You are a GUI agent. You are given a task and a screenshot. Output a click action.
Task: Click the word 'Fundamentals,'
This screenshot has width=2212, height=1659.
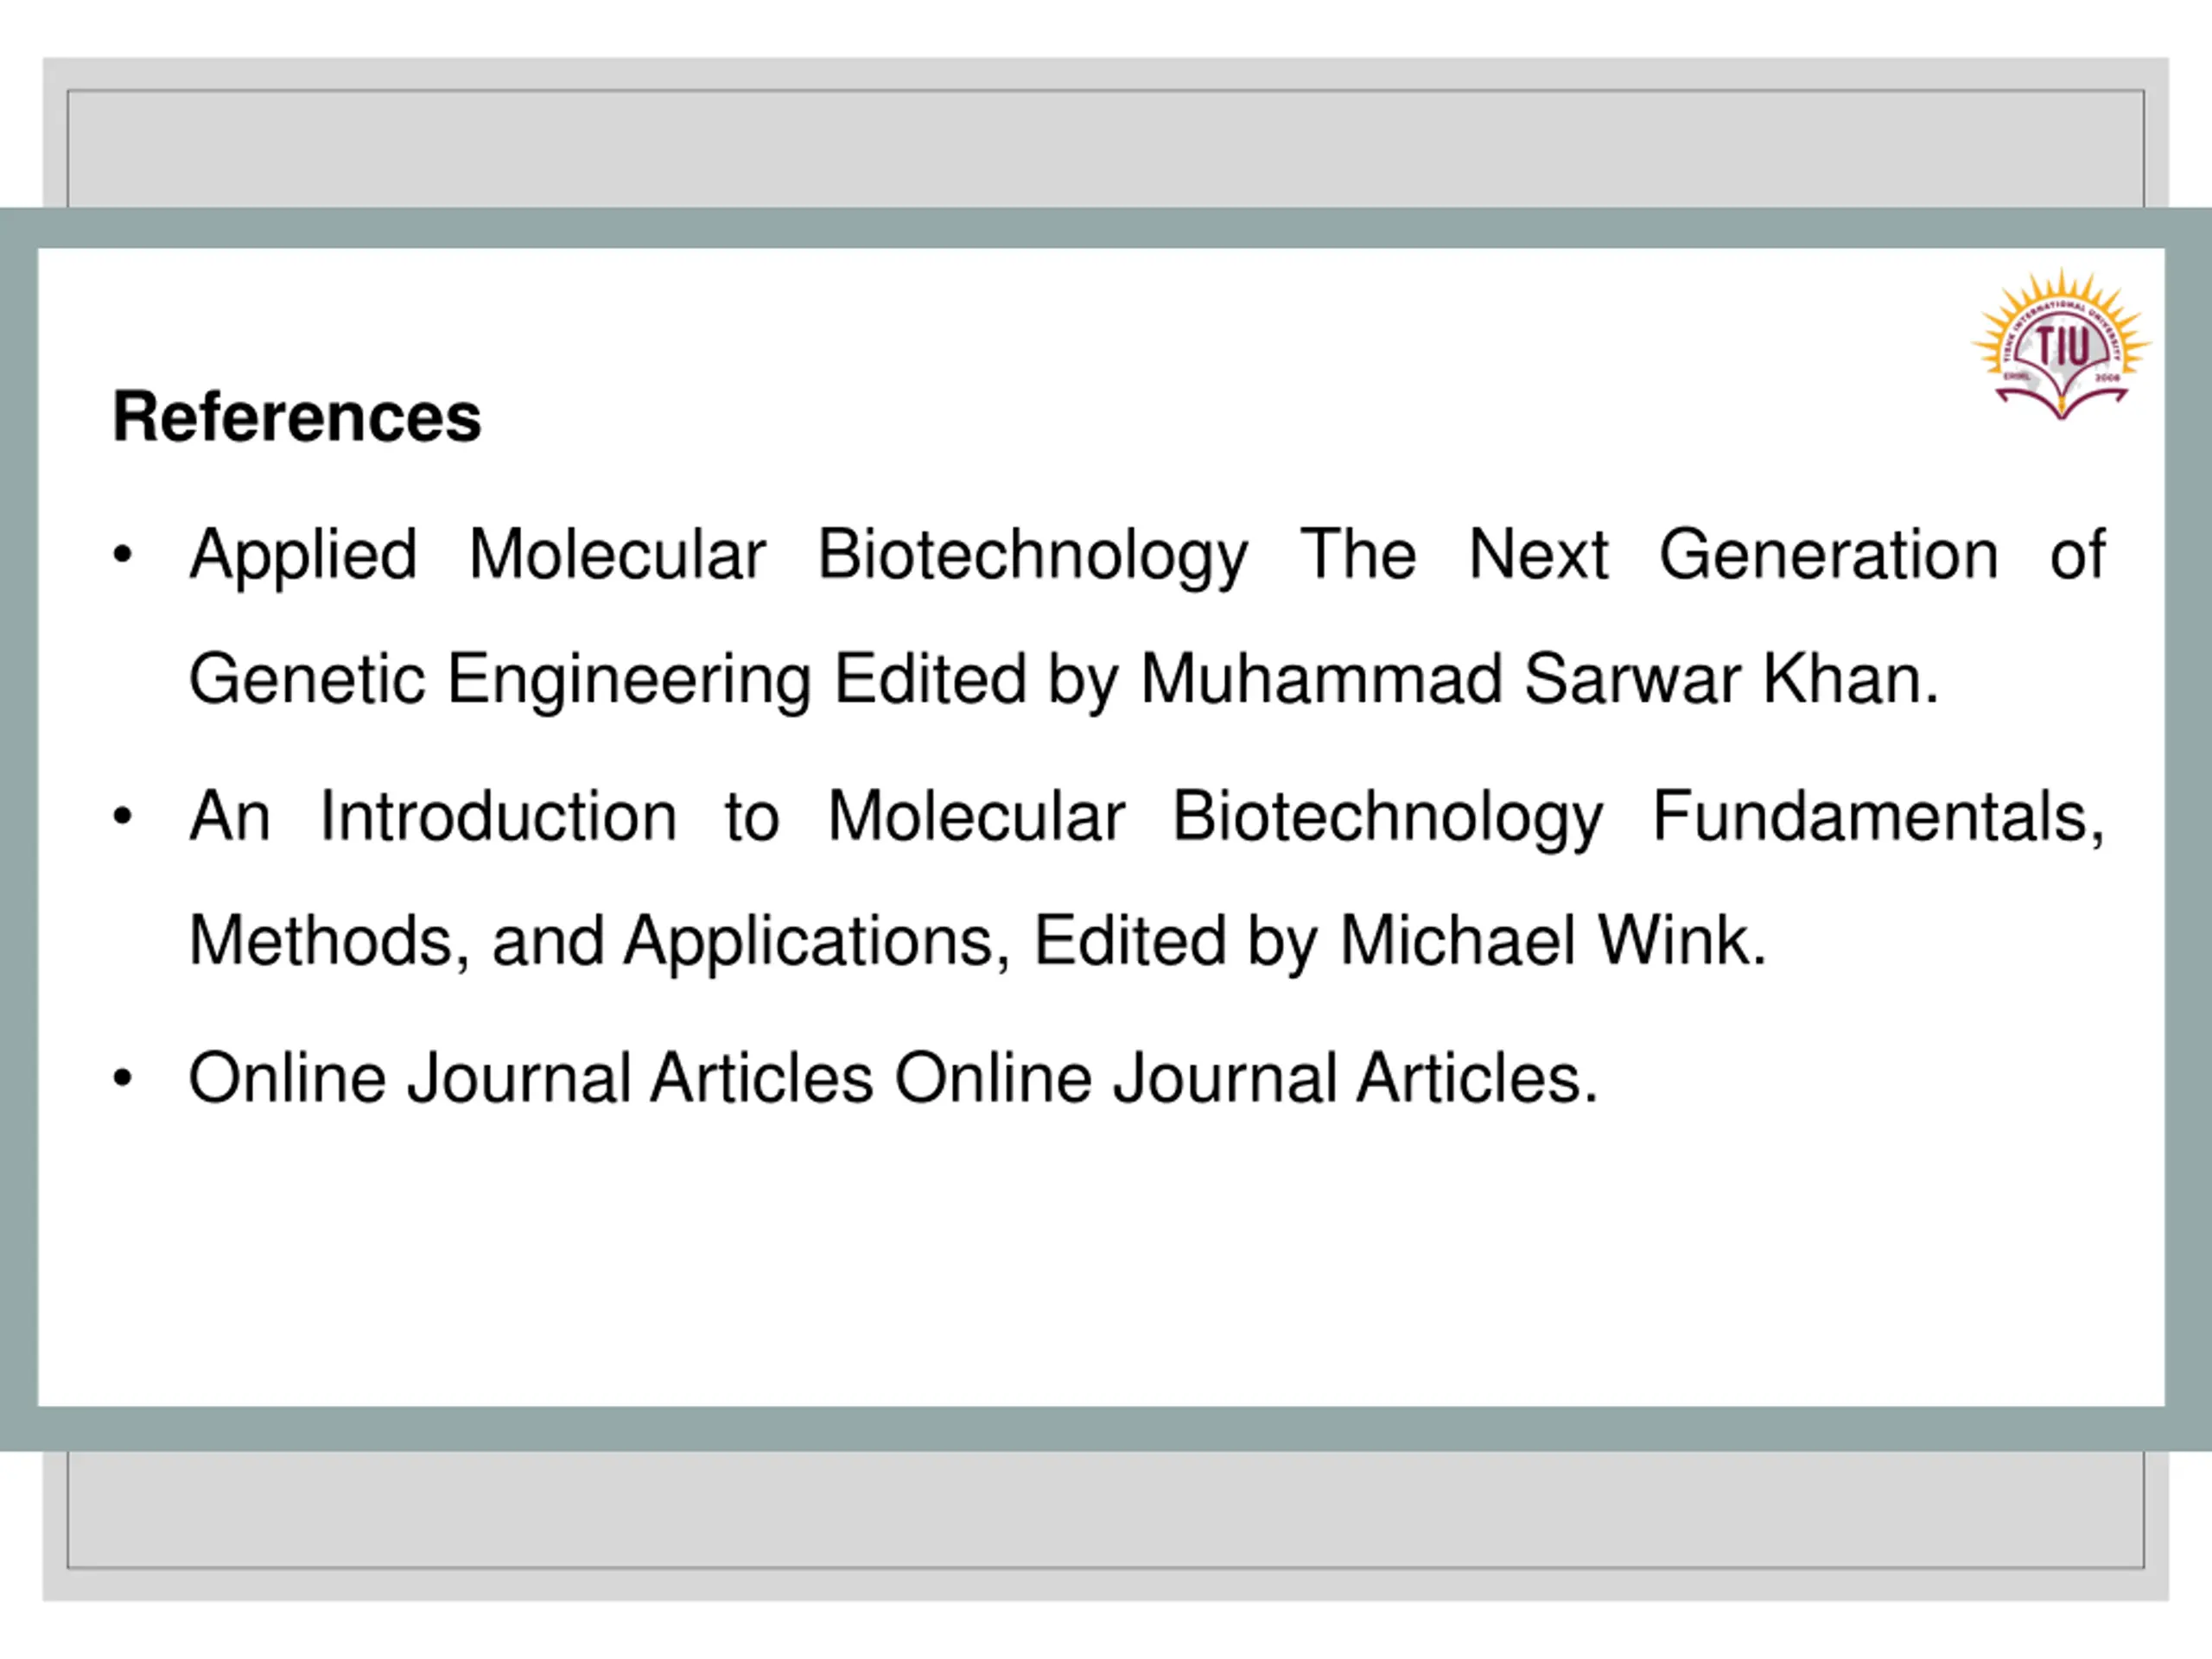pos(1878,818)
